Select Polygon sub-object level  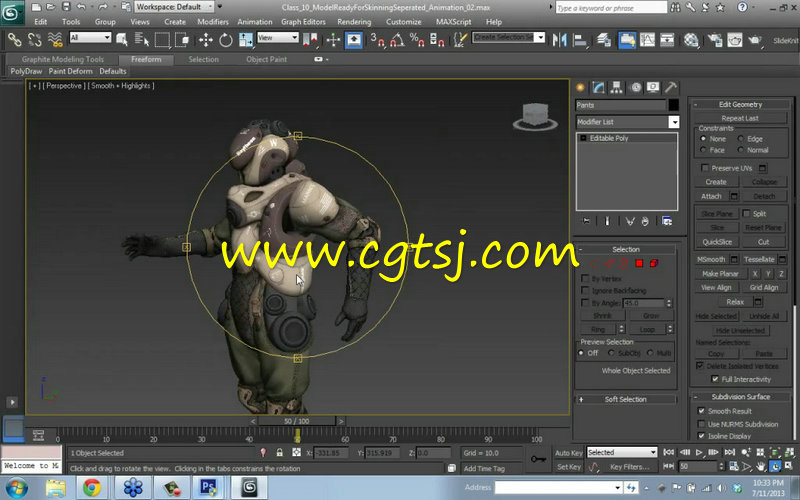(639, 263)
